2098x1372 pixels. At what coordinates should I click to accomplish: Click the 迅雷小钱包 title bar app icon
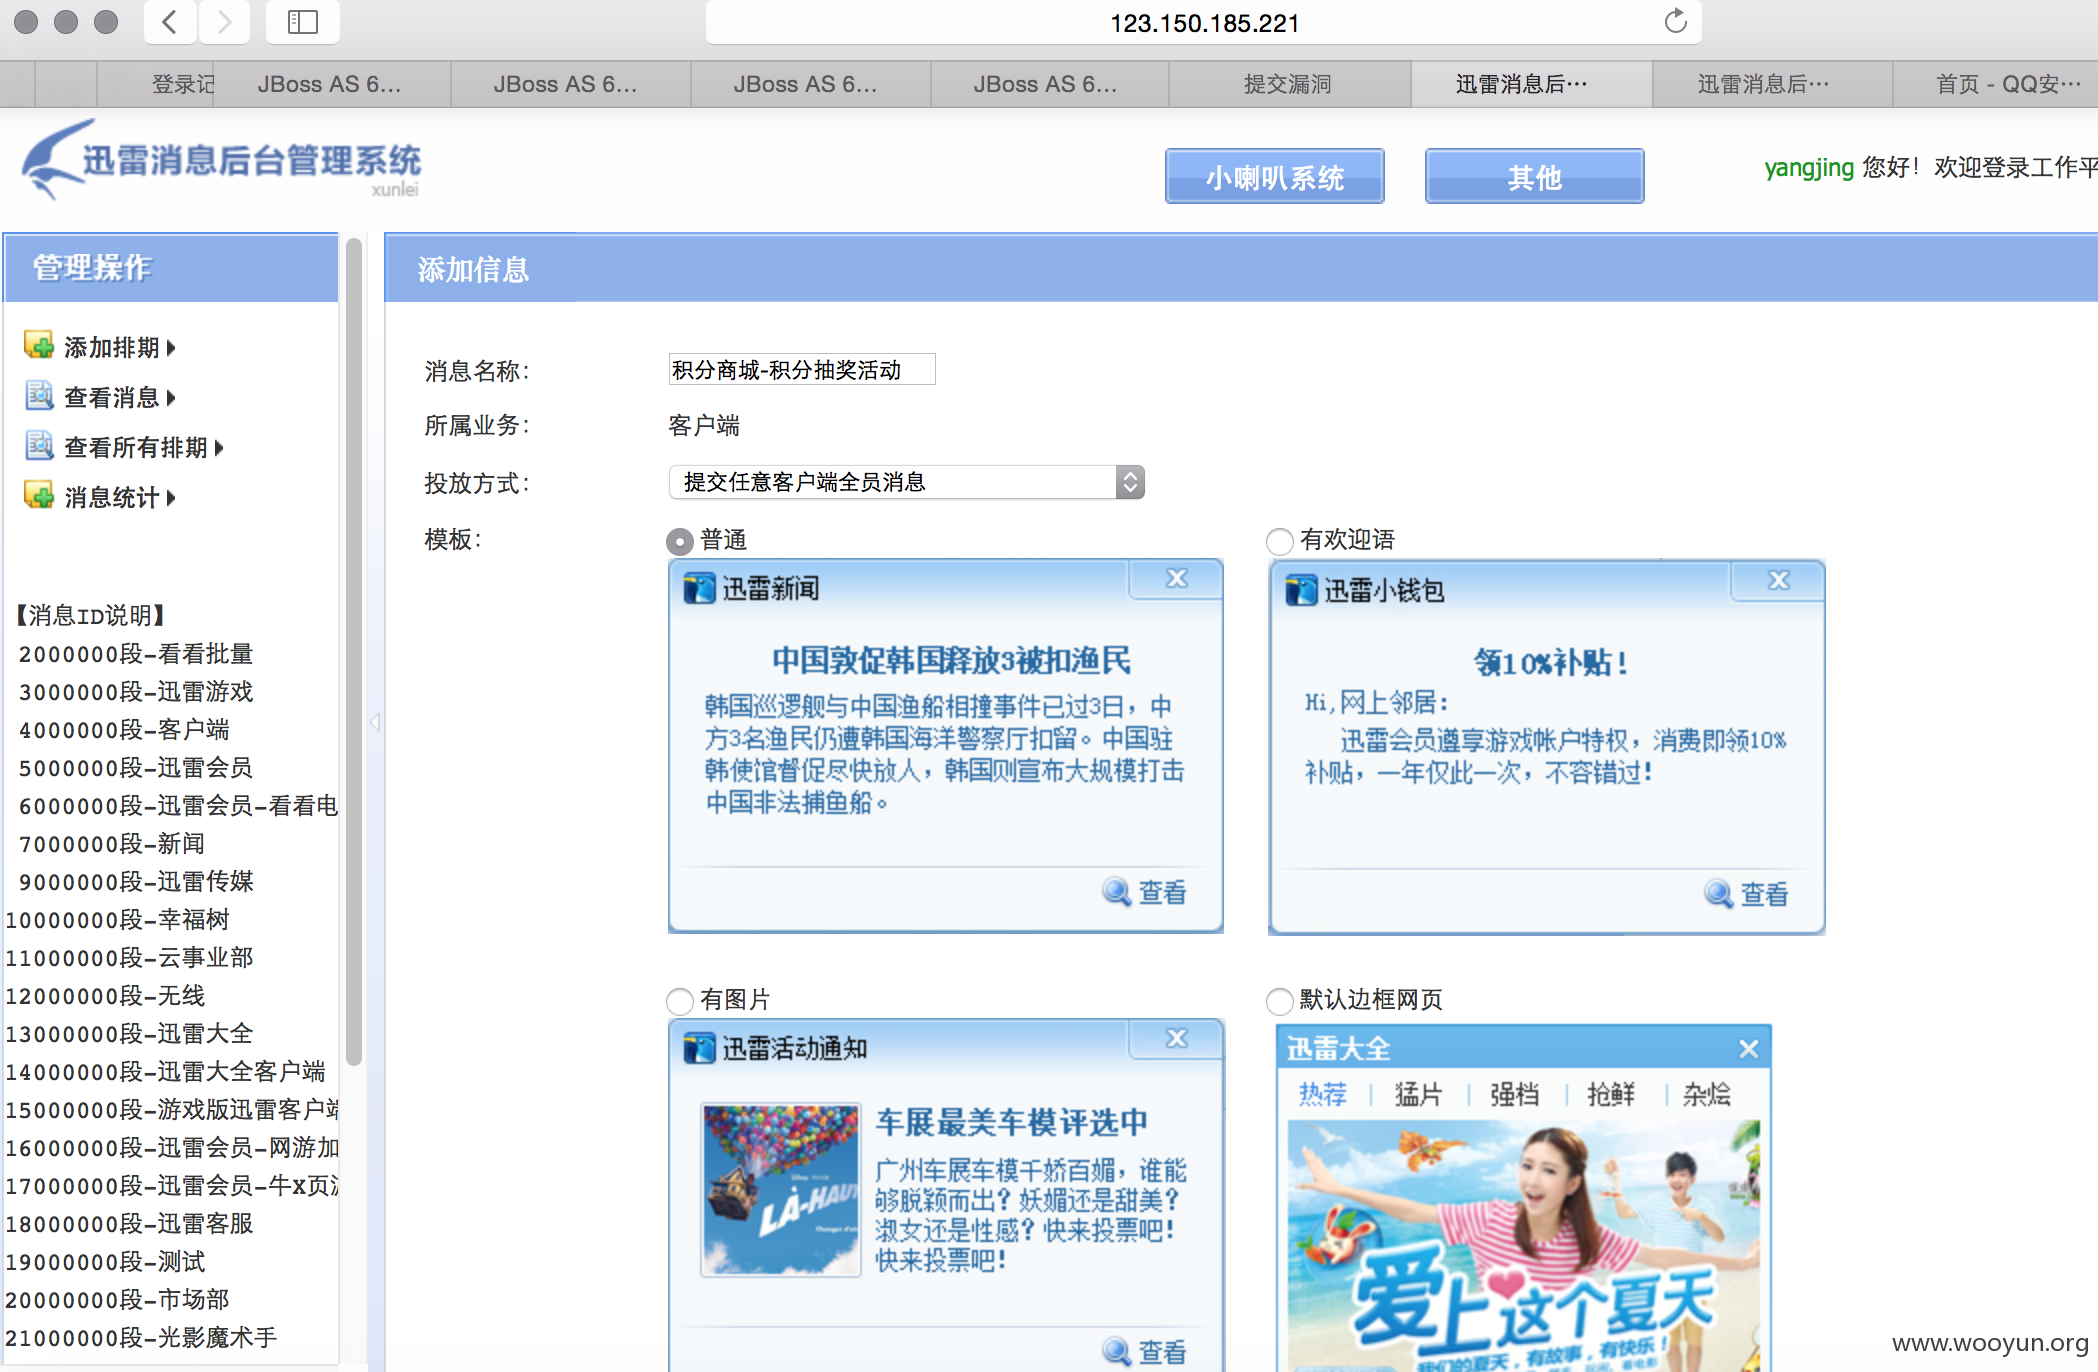pyautogui.click(x=1301, y=591)
